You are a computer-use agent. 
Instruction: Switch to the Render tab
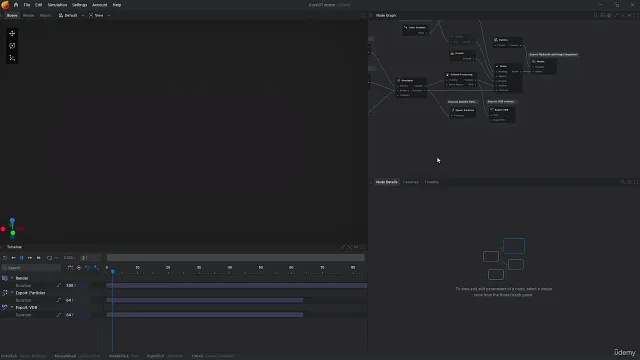[28, 16]
